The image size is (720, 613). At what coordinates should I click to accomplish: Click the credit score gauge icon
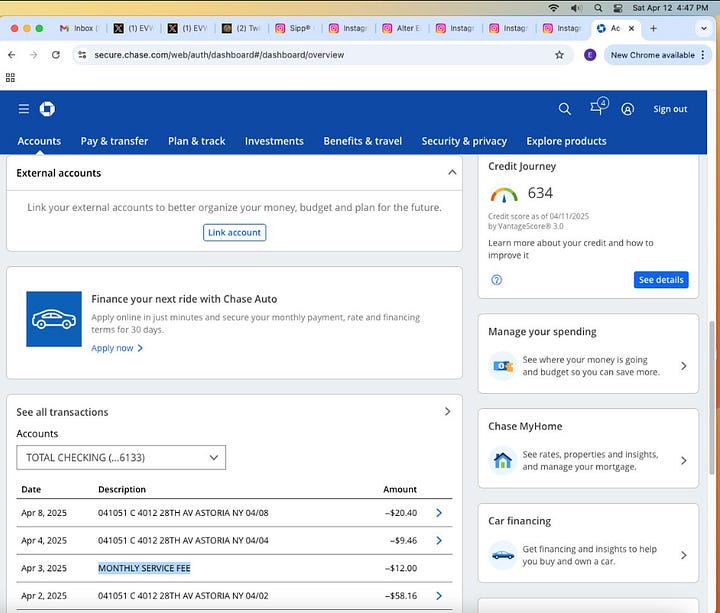504,195
